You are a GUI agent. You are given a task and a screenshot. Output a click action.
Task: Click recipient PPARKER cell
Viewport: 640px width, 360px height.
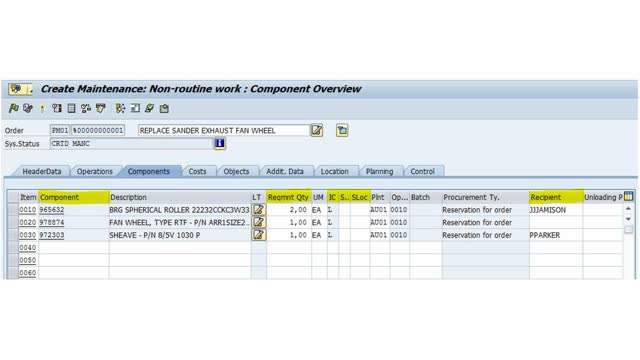pos(556,235)
